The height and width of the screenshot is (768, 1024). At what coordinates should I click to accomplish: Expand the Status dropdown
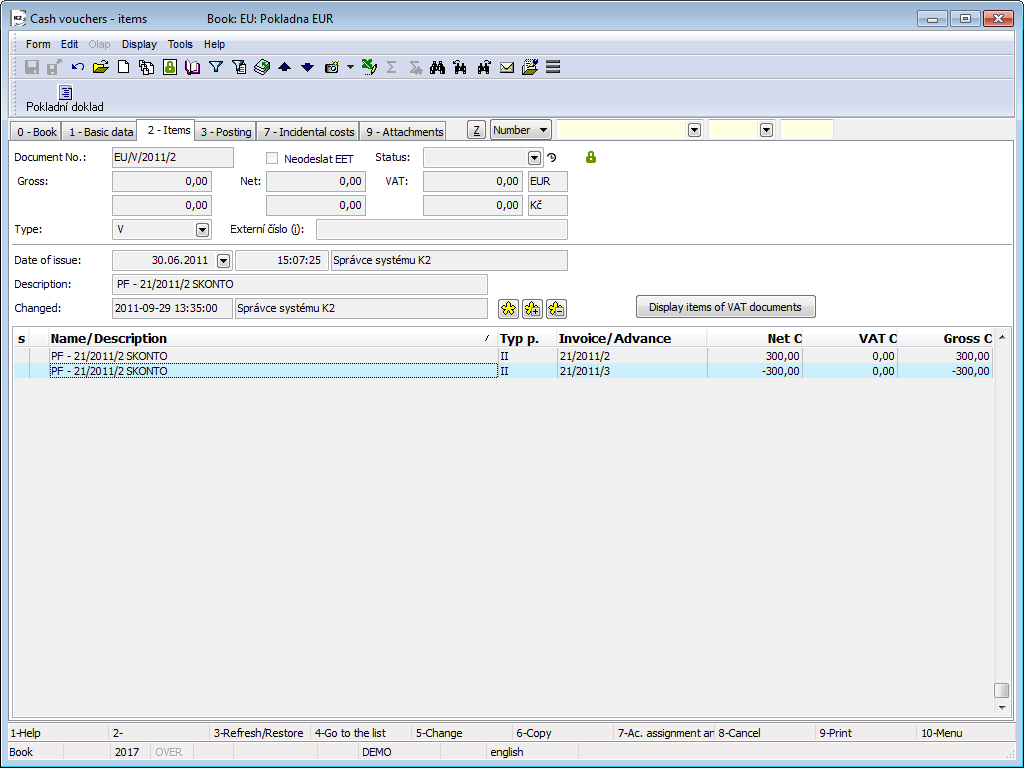click(x=534, y=158)
